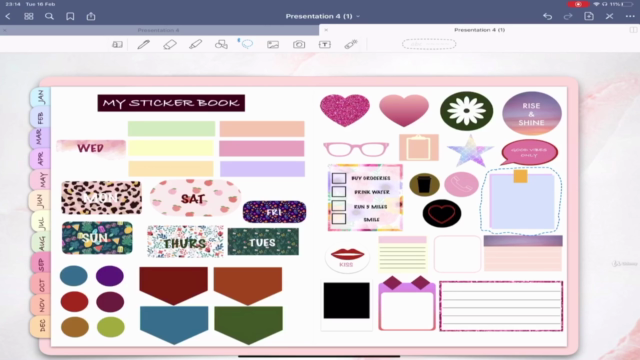Select the blue circle sticker

(74, 276)
